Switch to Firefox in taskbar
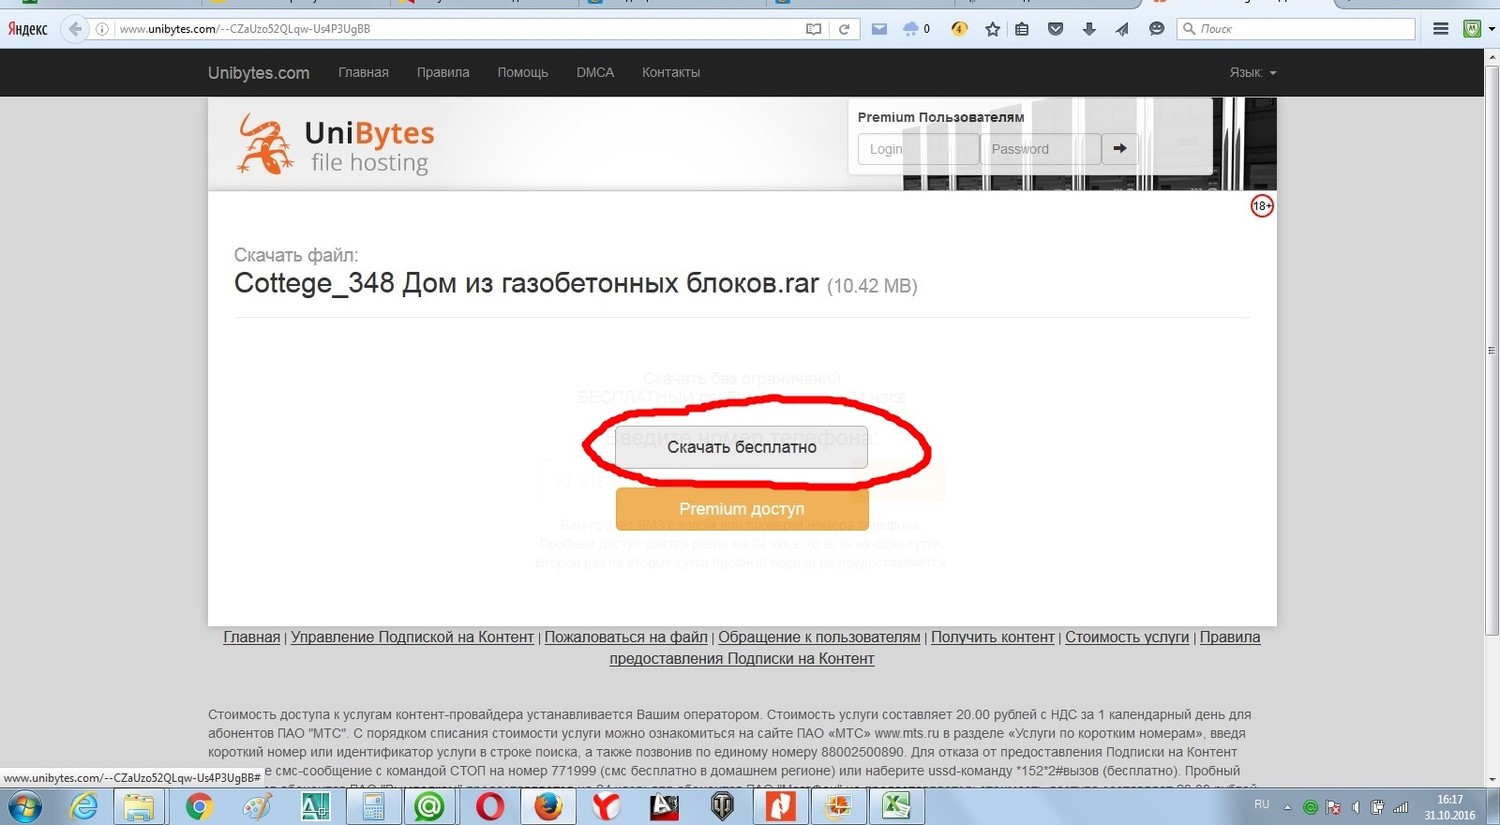 (x=547, y=806)
